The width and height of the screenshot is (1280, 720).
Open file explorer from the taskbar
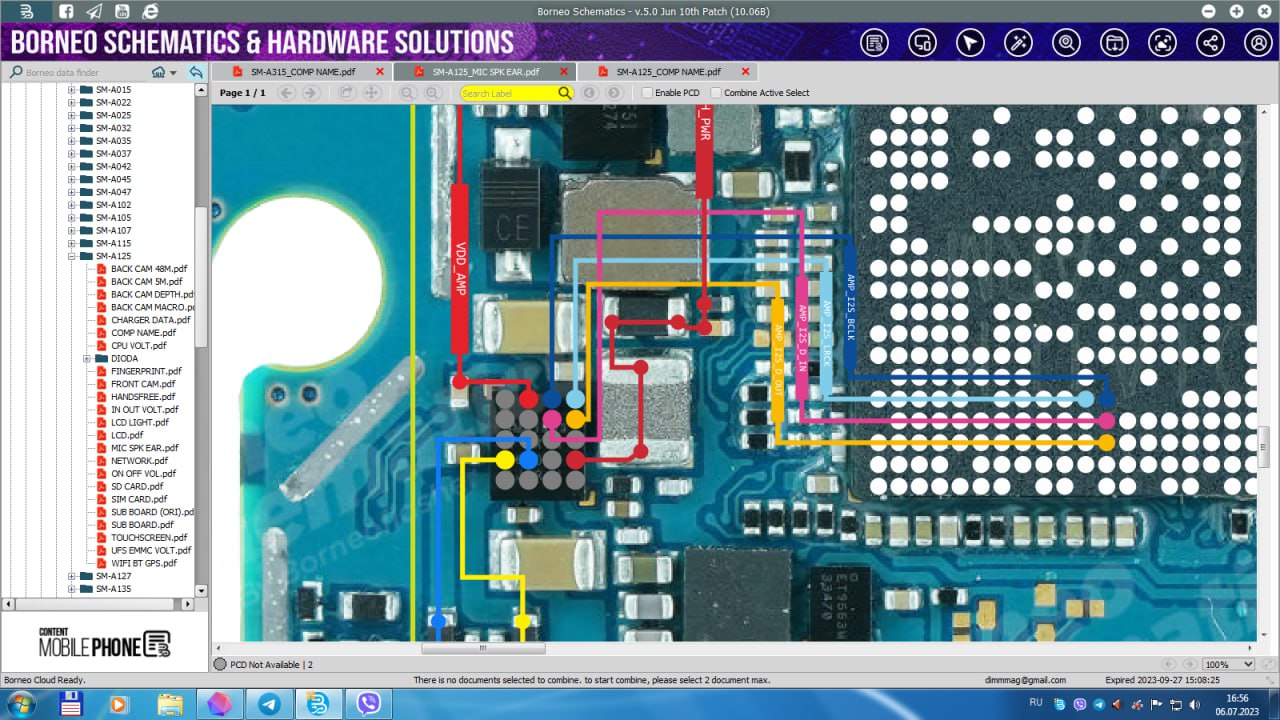170,704
